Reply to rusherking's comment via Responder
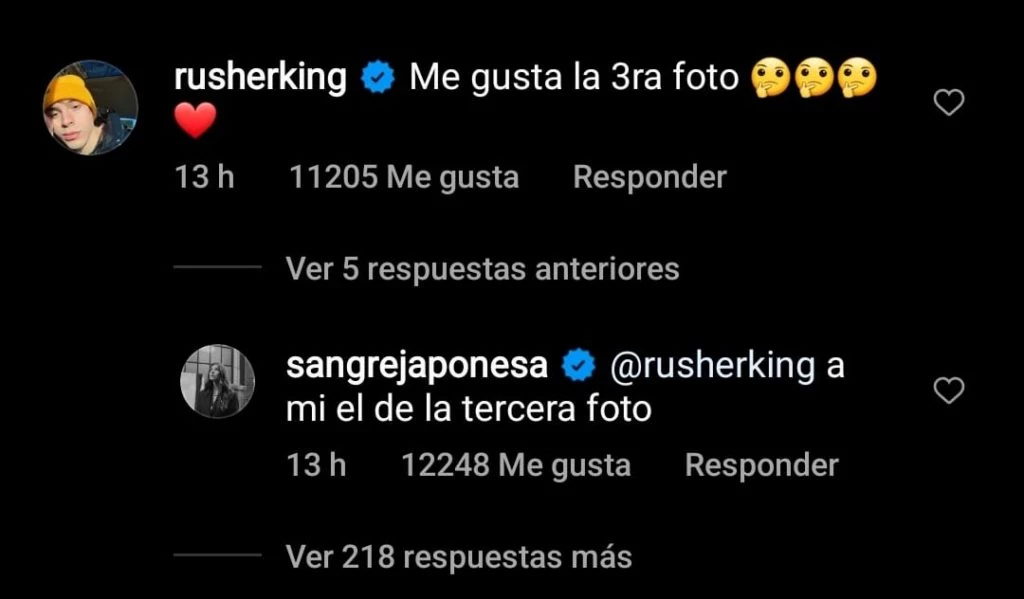This screenshot has height=599, width=1024. [x=650, y=177]
